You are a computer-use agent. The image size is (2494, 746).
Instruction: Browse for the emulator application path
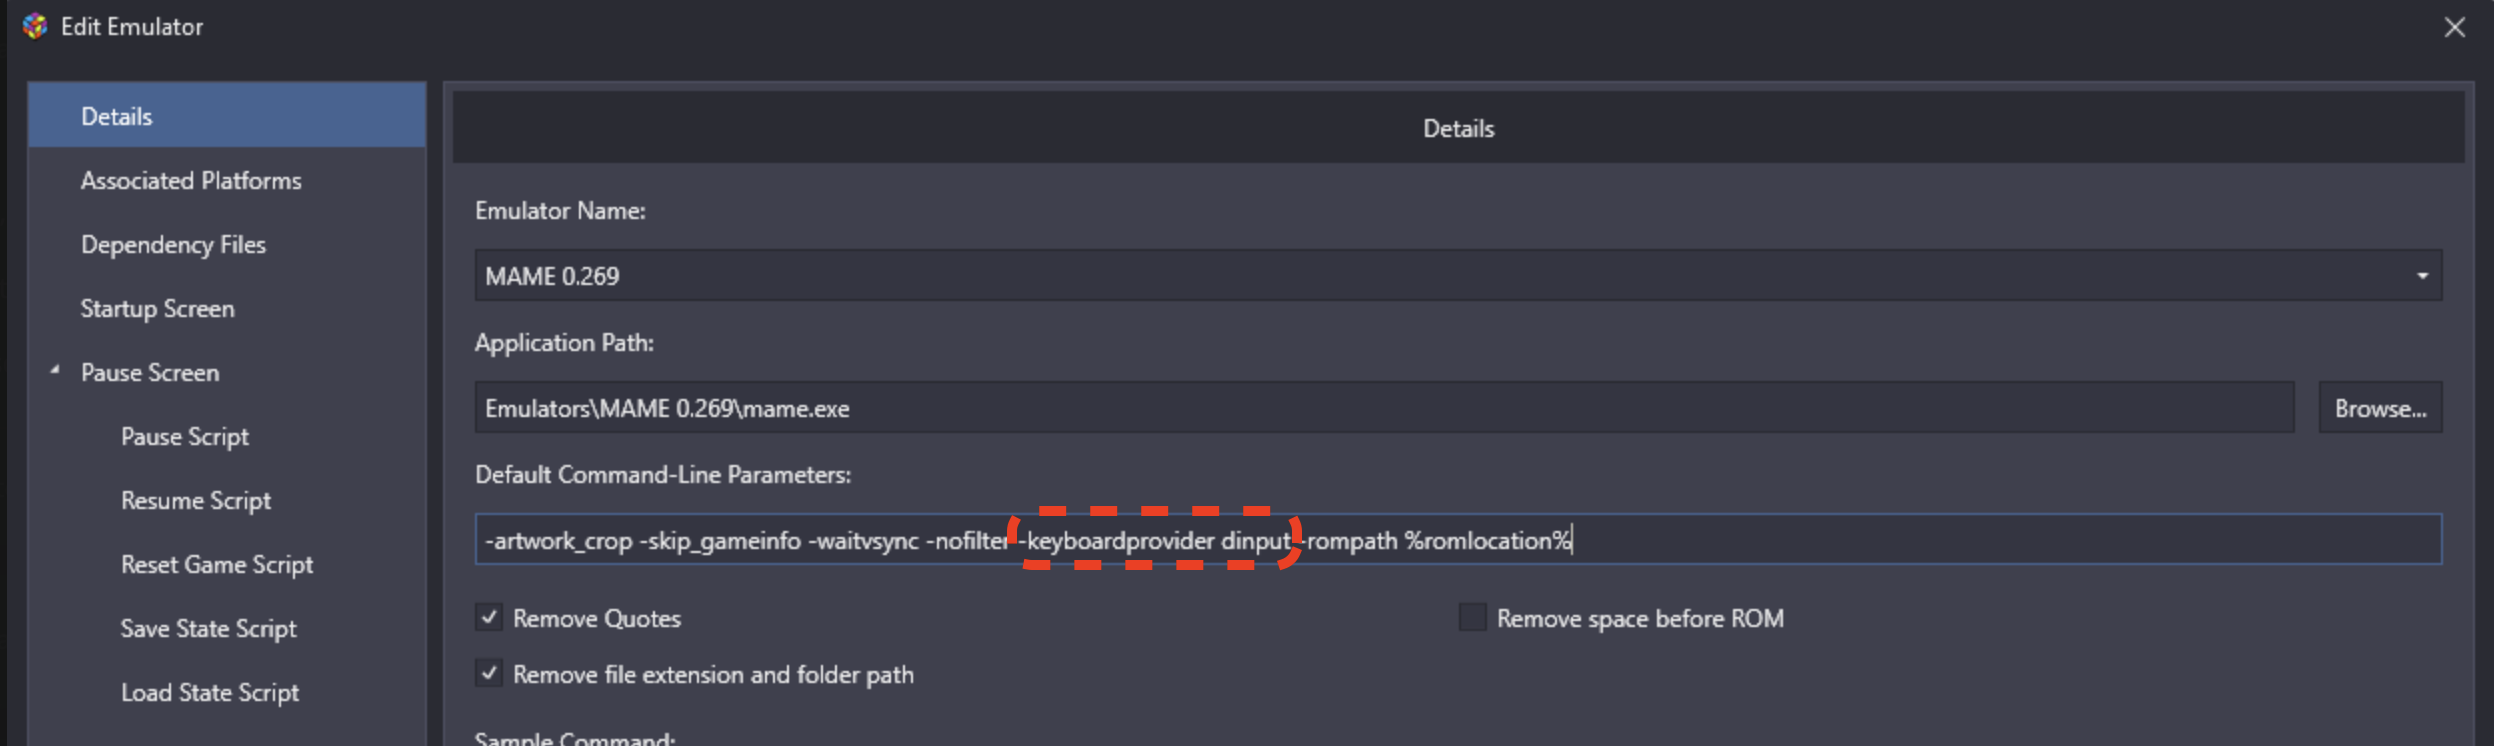[2380, 407]
